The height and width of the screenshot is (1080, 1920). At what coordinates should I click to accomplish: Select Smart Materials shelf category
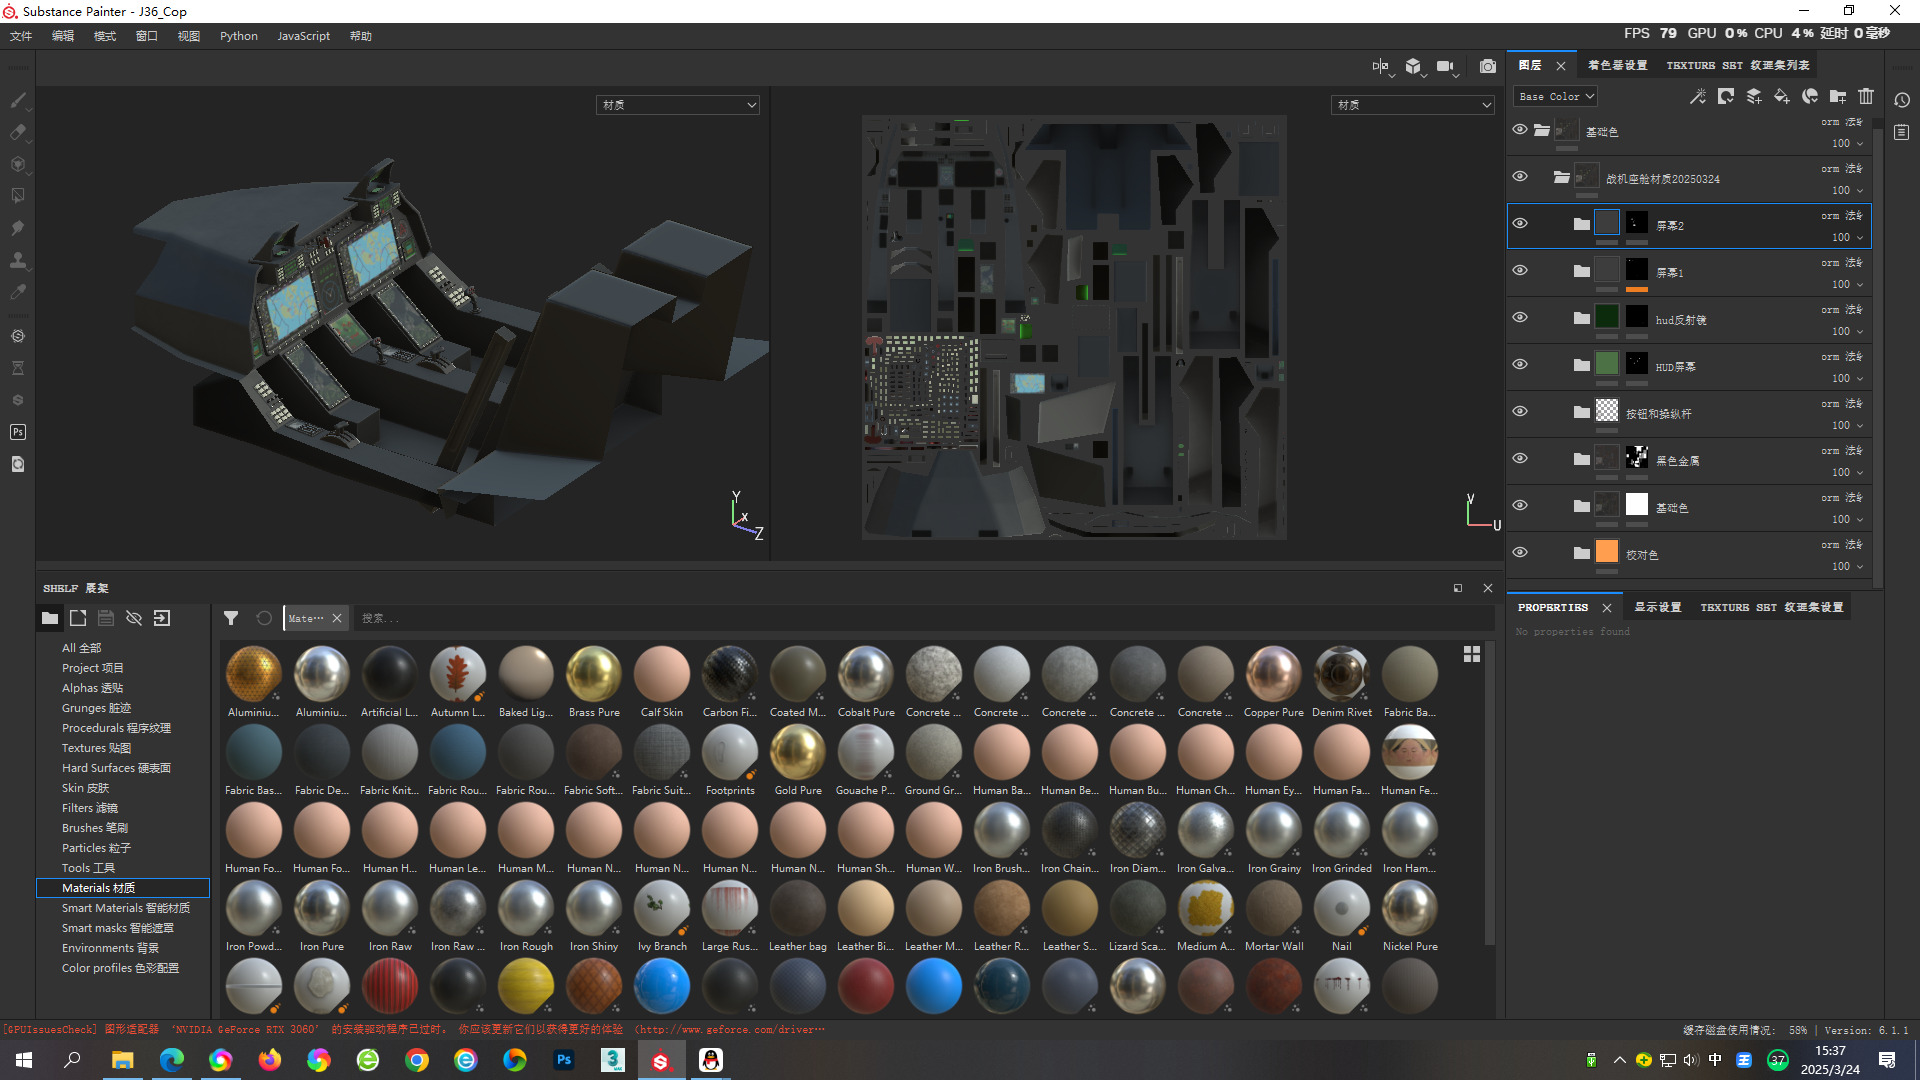tap(125, 908)
